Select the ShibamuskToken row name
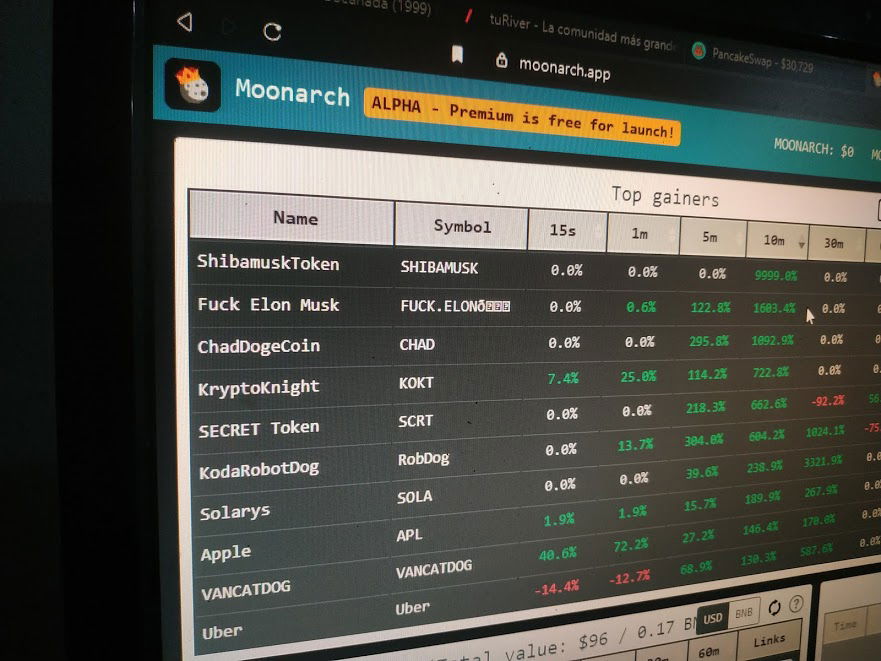The width and height of the screenshot is (881, 661). [268, 263]
